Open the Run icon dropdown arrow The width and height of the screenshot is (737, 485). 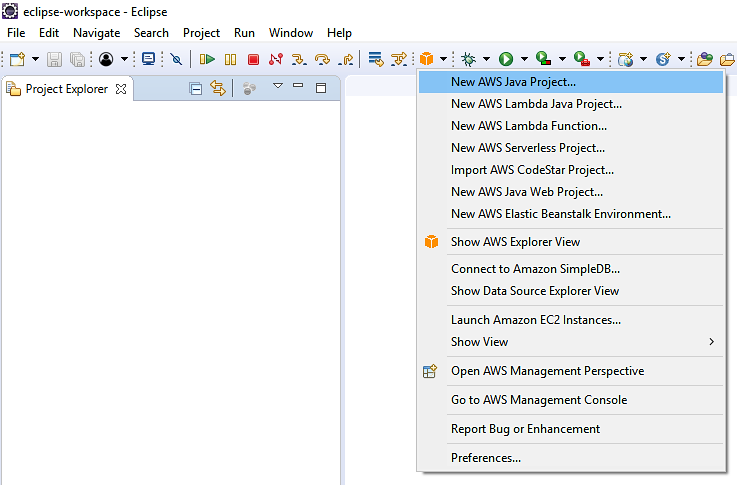click(x=524, y=59)
